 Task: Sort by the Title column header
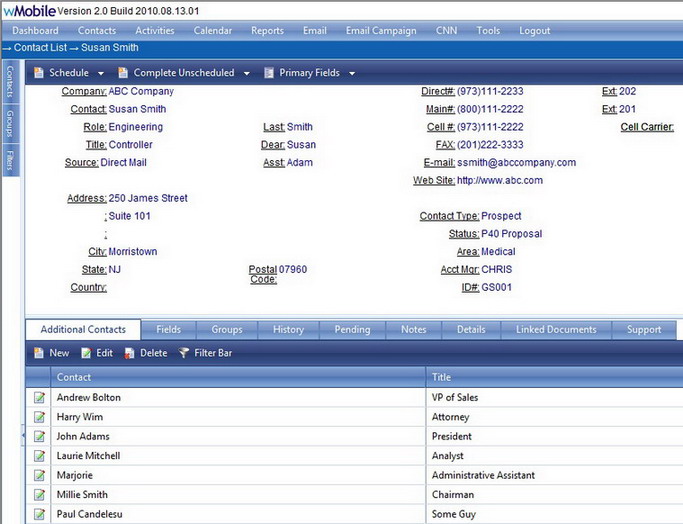click(441, 377)
